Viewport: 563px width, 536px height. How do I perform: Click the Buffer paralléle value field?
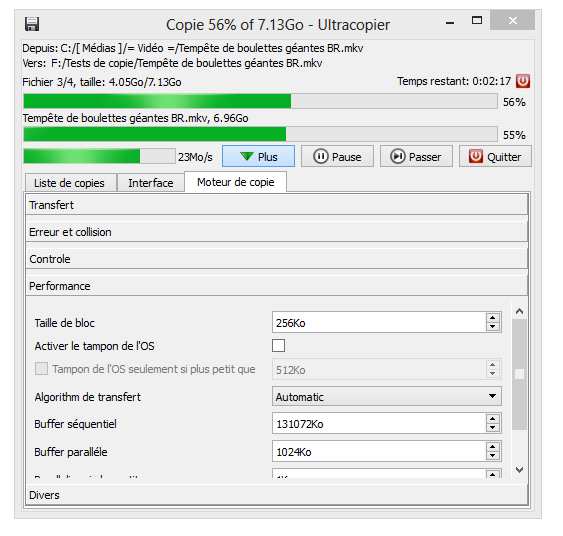(x=379, y=451)
